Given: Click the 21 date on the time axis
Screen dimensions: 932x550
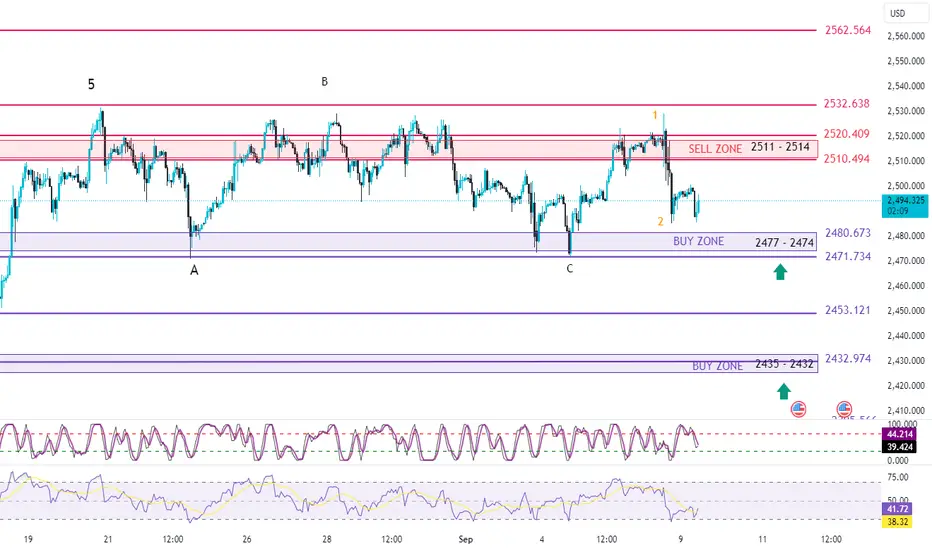Looking at the screenshot, I should (x=108, y=539).
